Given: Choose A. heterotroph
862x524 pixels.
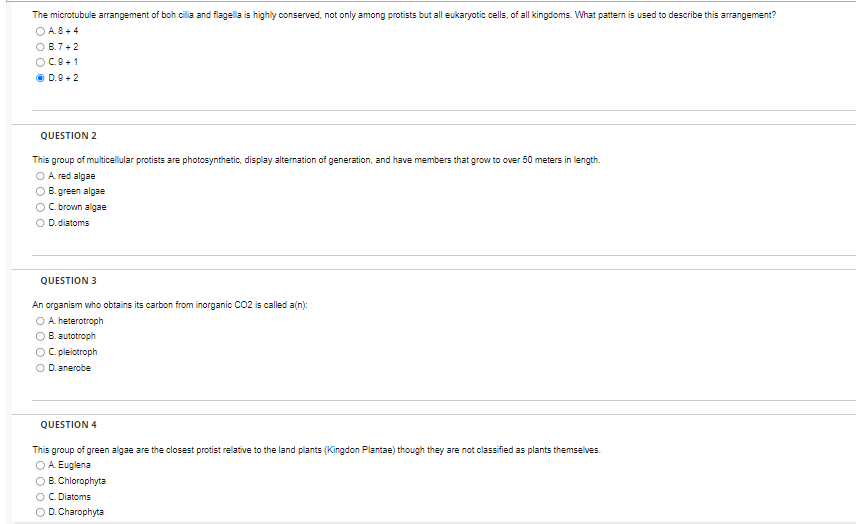Looking at the screenshot, I should [x=40, y=321].
